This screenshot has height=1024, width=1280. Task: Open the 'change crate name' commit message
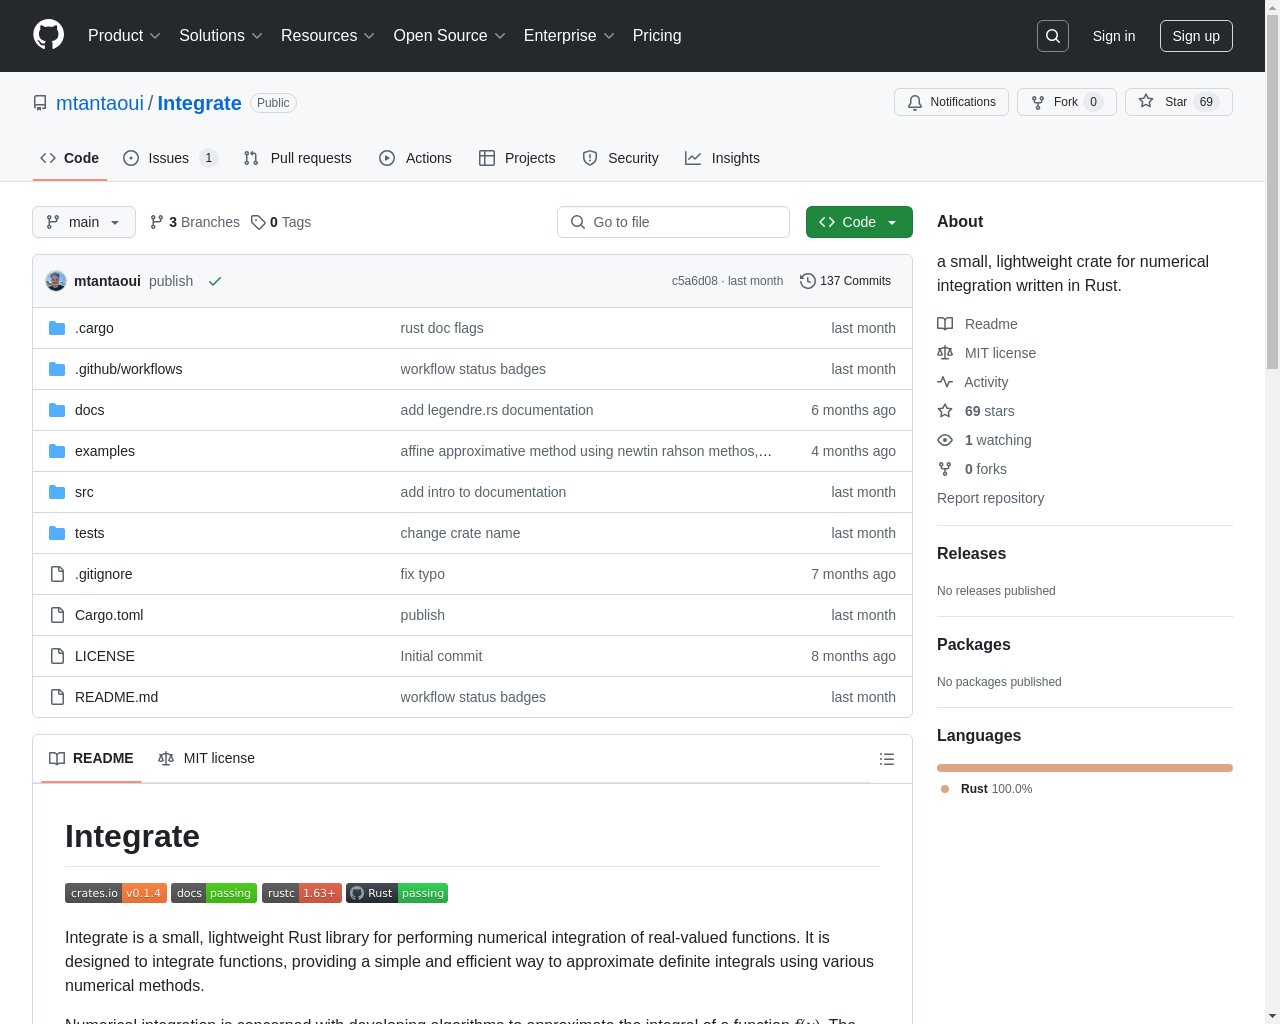coord(460,533)
